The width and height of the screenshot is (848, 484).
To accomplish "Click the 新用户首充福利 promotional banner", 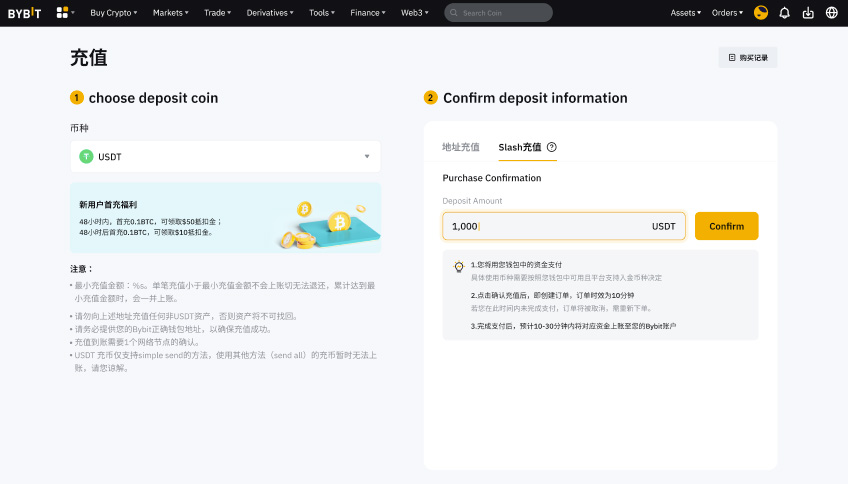I will tap(226, 217).
